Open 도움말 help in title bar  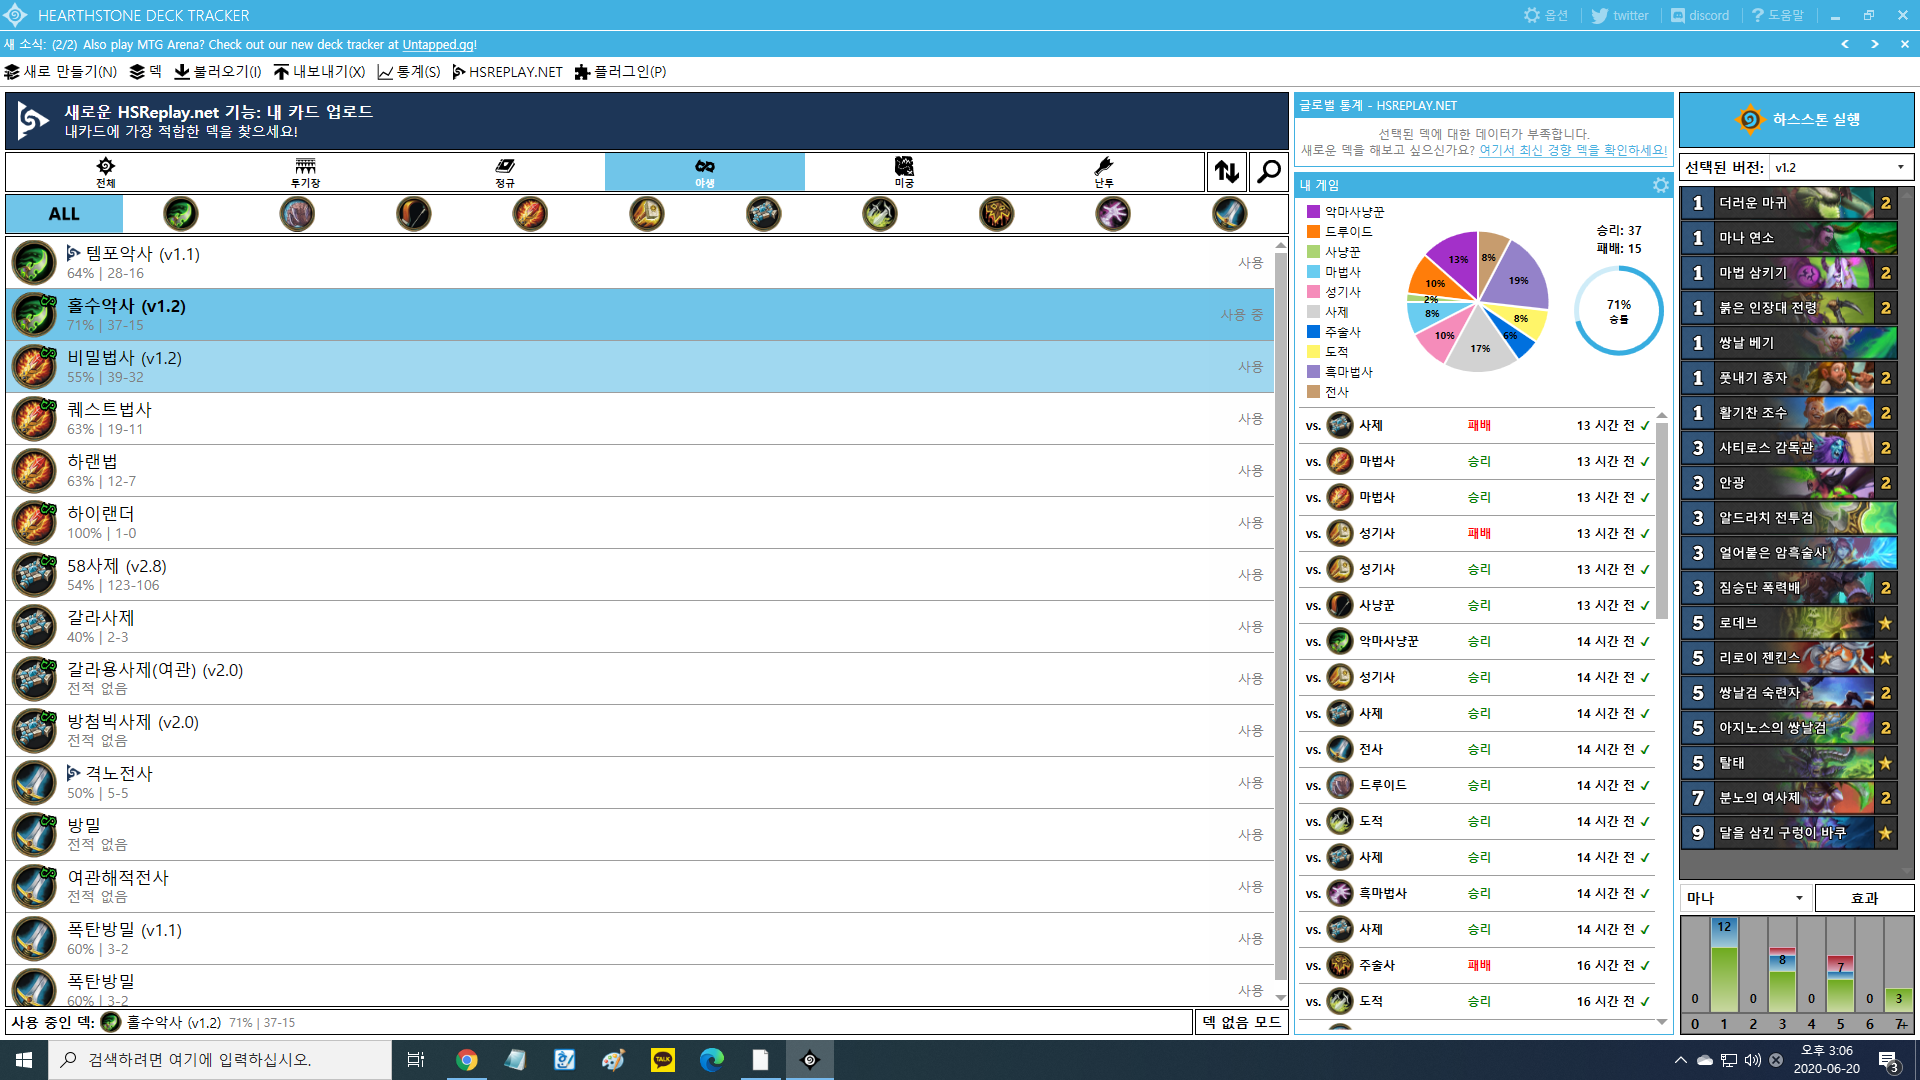pyautogui.click(x=1778, y=15)
